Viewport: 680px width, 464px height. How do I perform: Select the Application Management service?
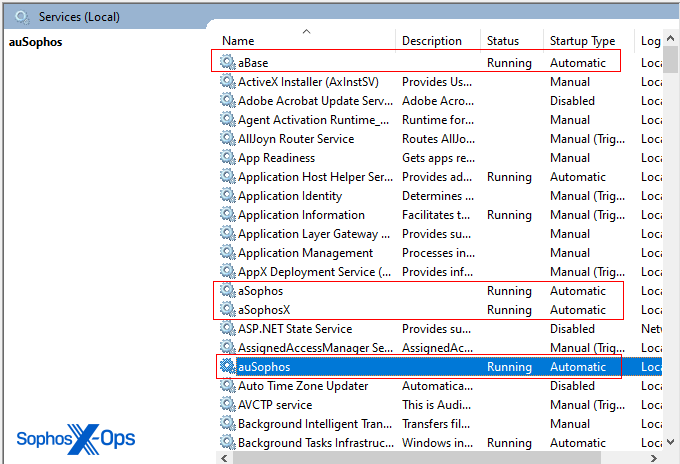(305, 253)
